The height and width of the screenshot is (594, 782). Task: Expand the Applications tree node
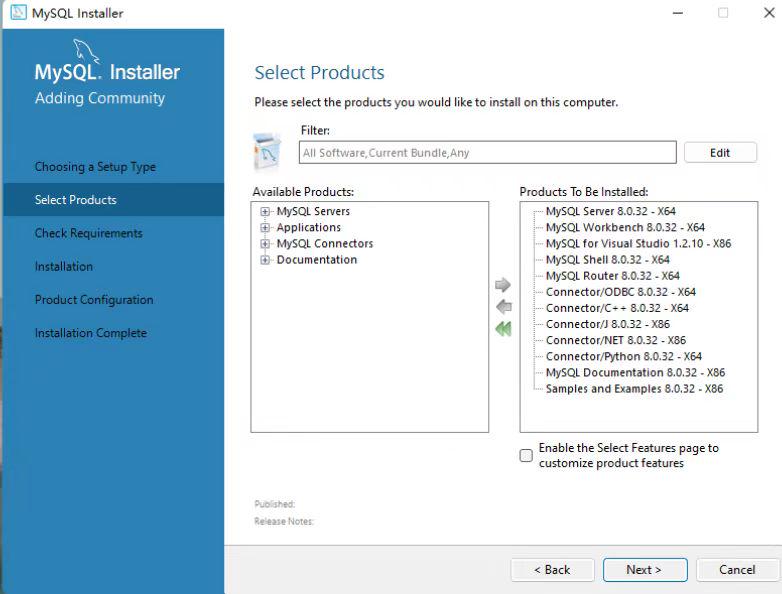(265, 227)
